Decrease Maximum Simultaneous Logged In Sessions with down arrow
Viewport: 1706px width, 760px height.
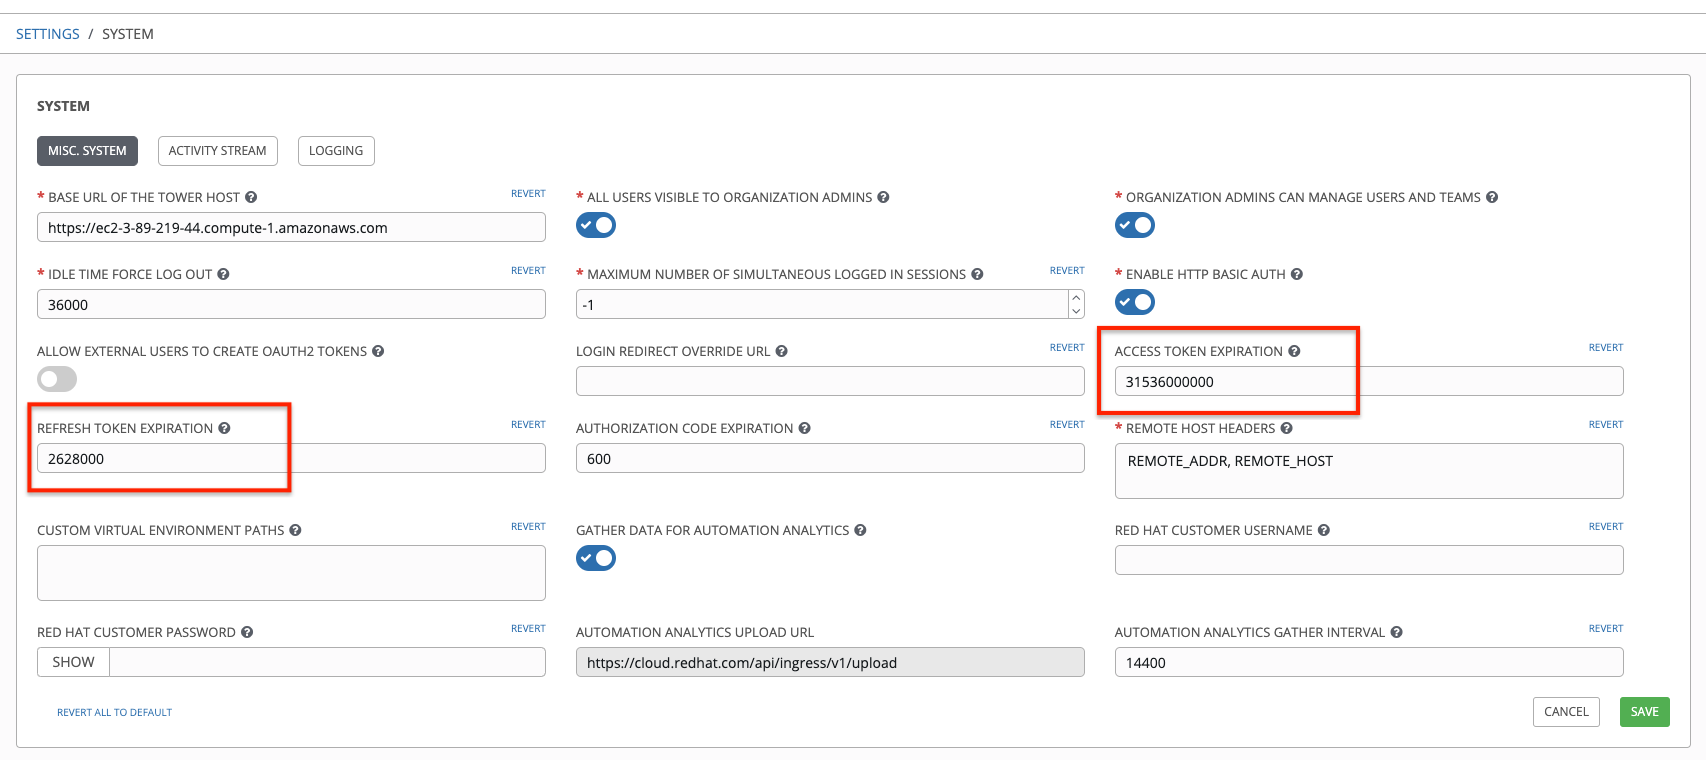tap(1076, 311)
